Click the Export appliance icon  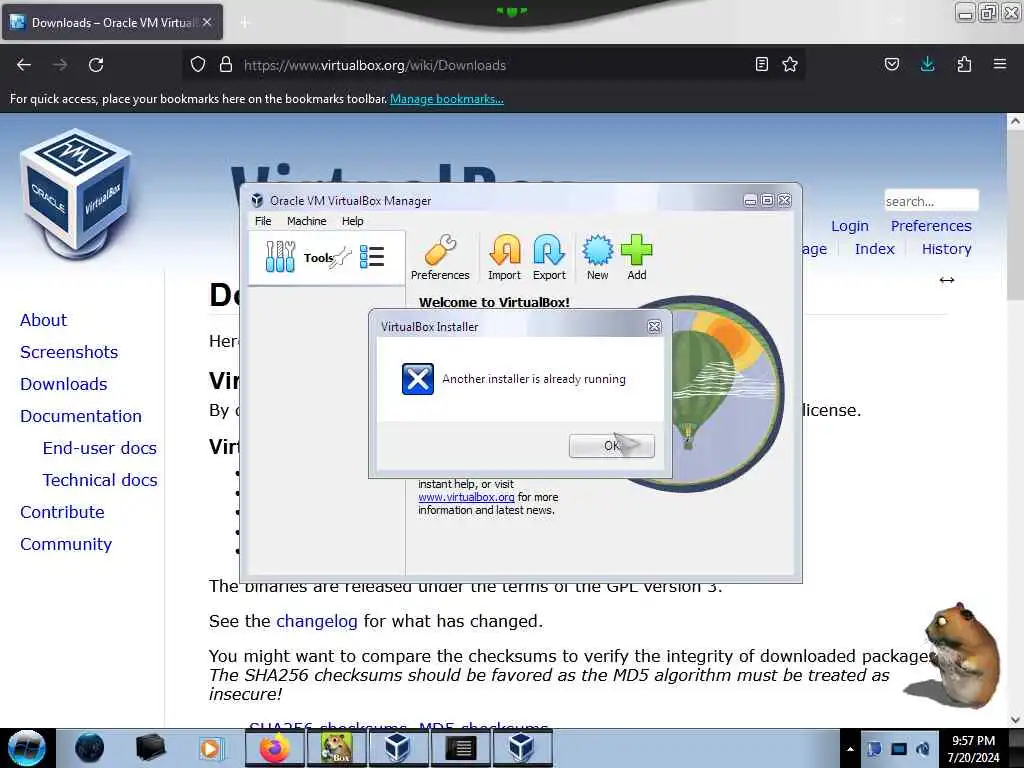click(549, 257)
